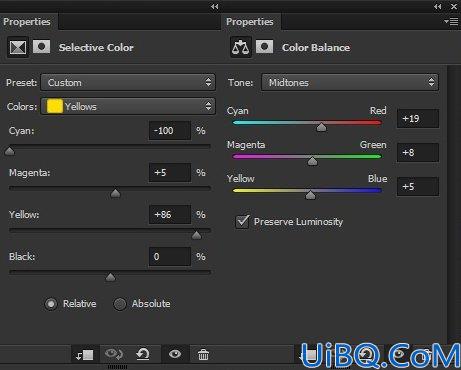Click the Selective Color Cyan slider handle
The width and height of the screenshot is (461, 370).
pos(10,151)
